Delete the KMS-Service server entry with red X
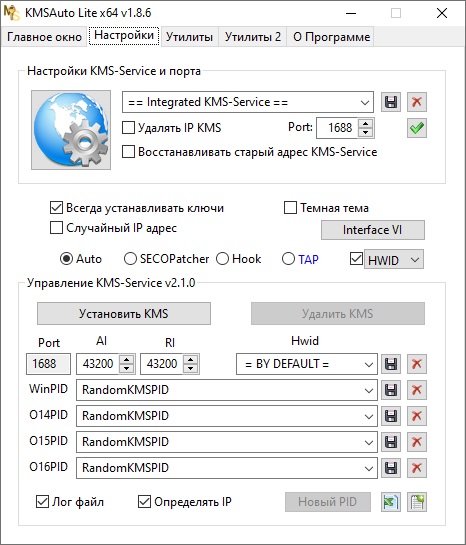Image resolution: width=466 pixels, height=545 pixels. click(417, 102)
